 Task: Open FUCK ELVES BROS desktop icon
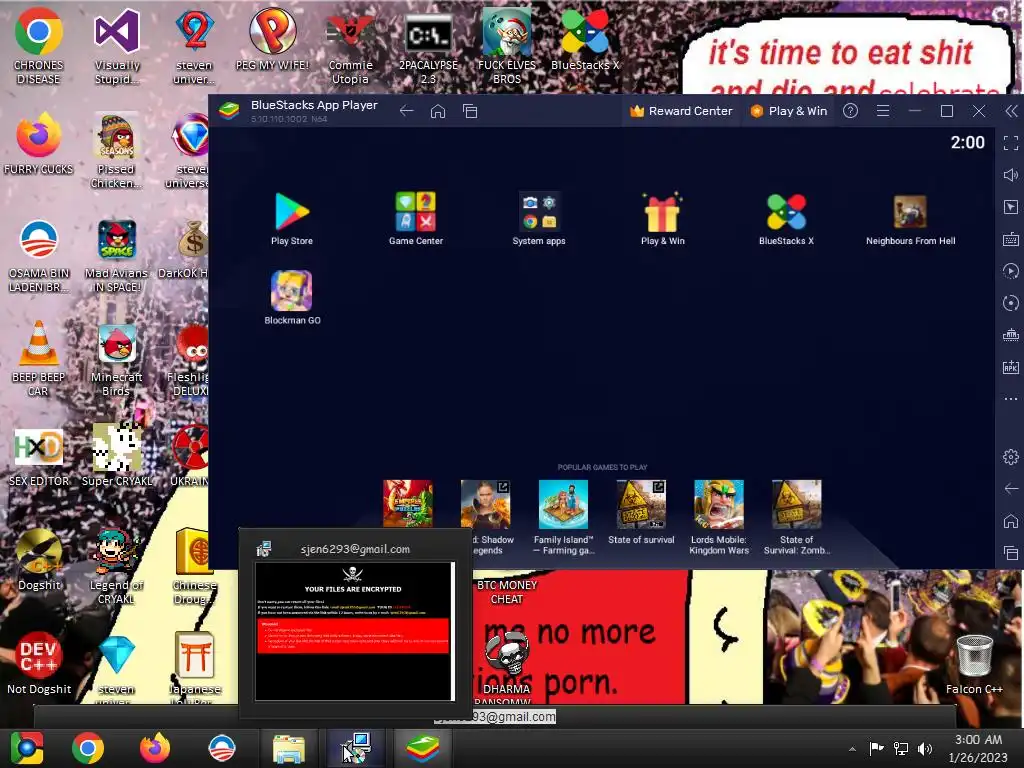[507, 46]
